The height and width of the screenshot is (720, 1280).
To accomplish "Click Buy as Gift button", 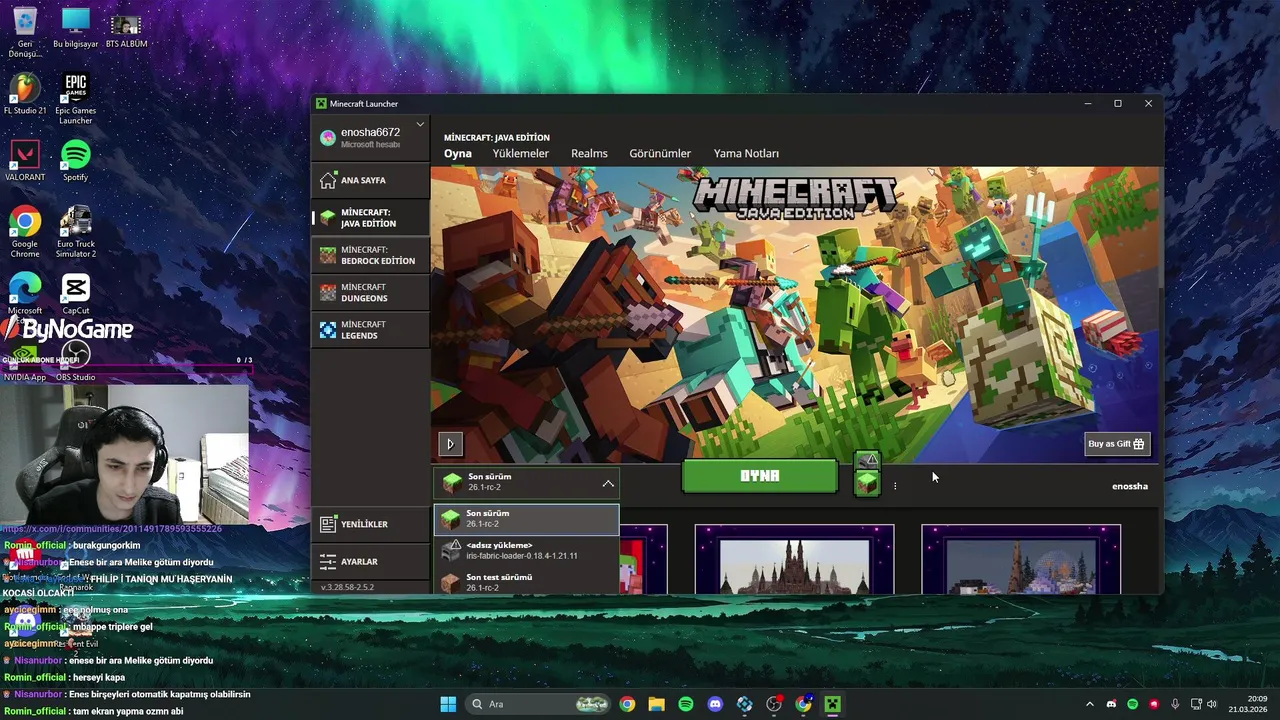I will tap(1117, 444).
